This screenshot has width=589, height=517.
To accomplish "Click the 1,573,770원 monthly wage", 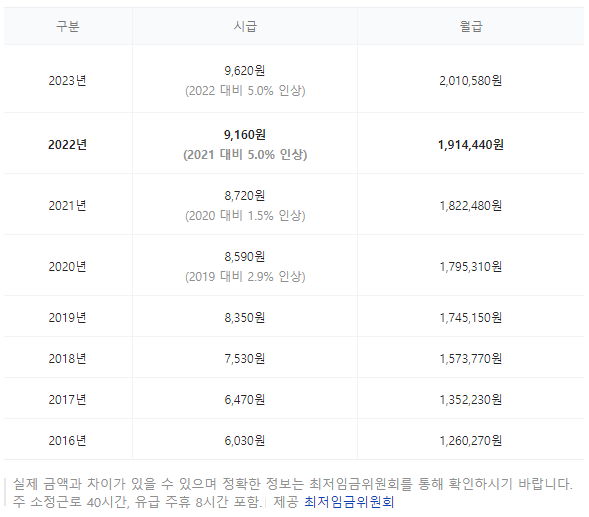I will tap(471, 359).
